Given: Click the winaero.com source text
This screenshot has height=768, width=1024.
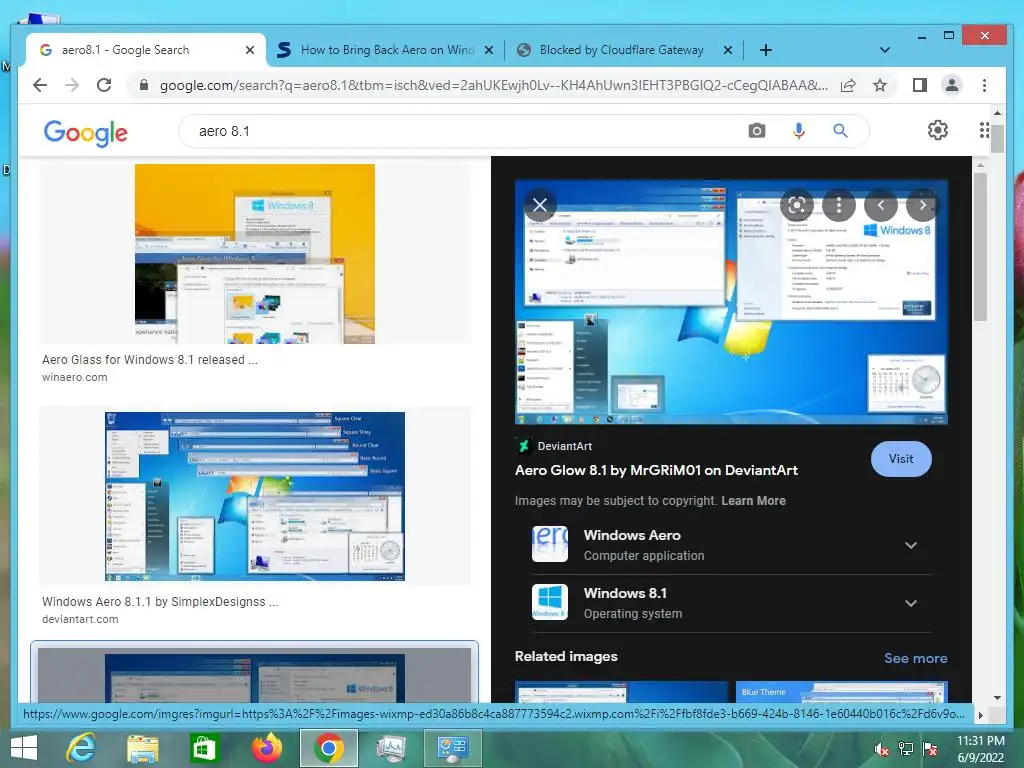Looking at the screenshot, I should point(74,377).
